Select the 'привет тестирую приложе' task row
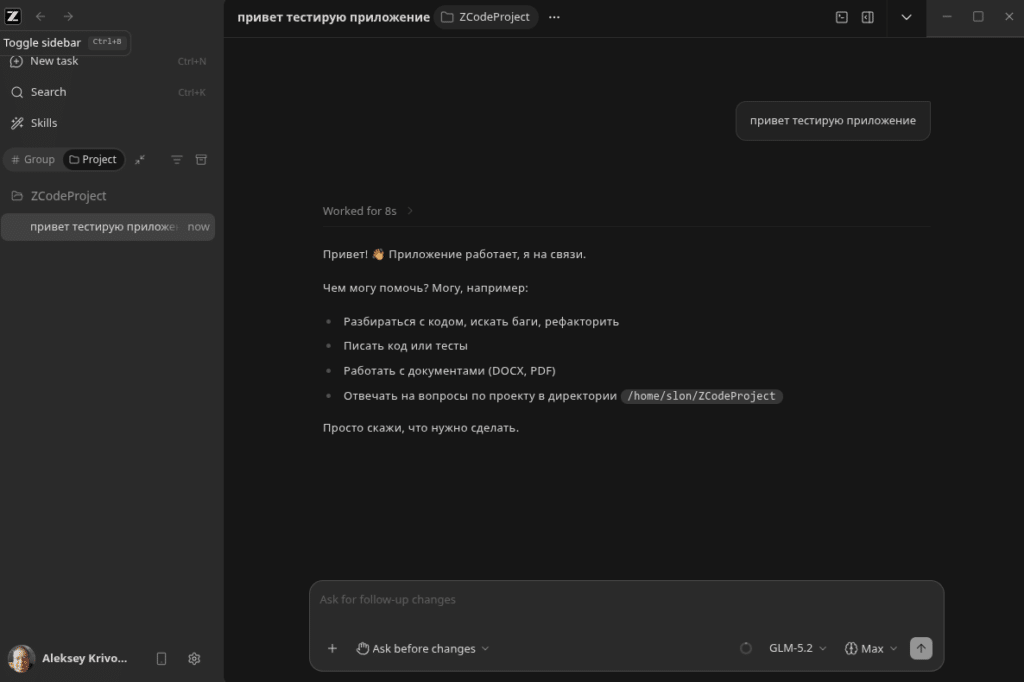The height and width of the screenshot is (682, 1024). tap(108, 227)
